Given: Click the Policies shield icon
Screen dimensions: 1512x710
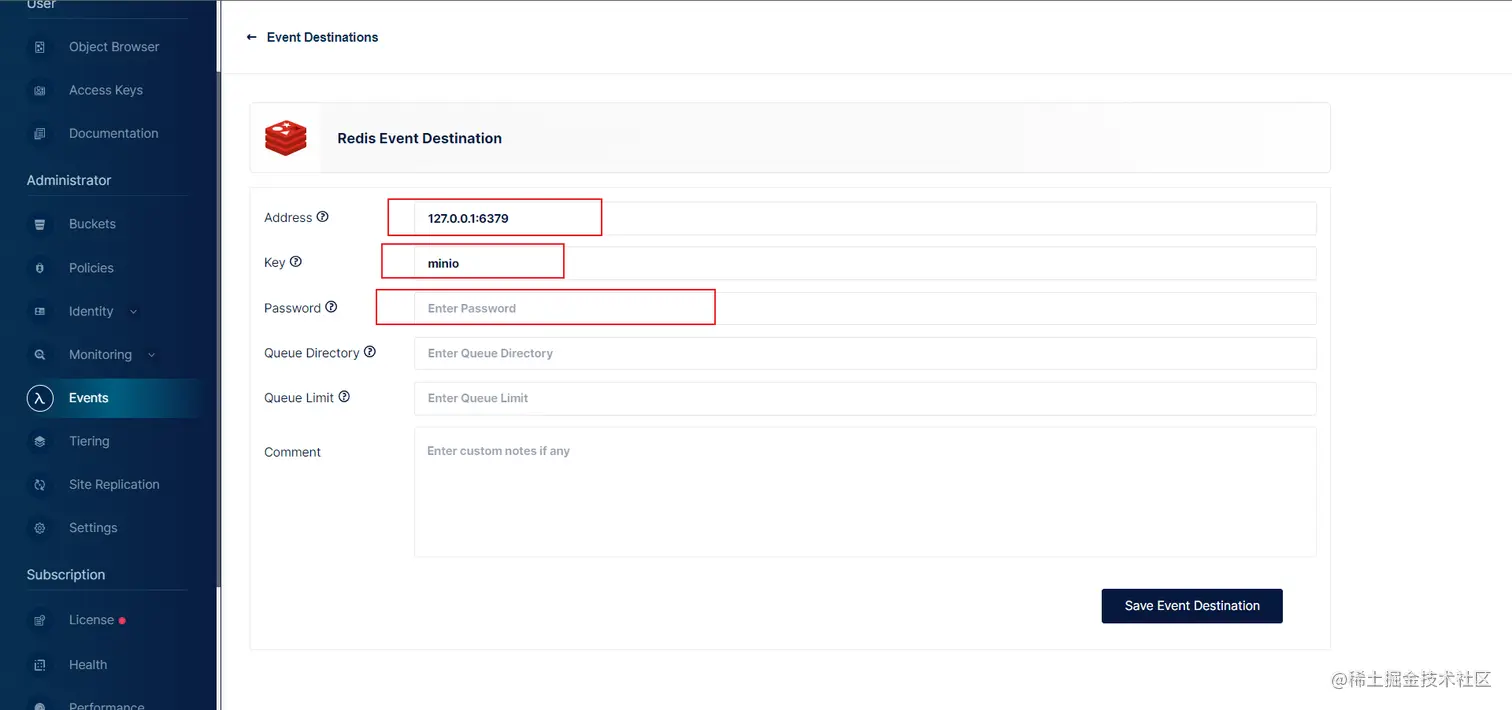Looking at the screenshot, I should 40,268.
